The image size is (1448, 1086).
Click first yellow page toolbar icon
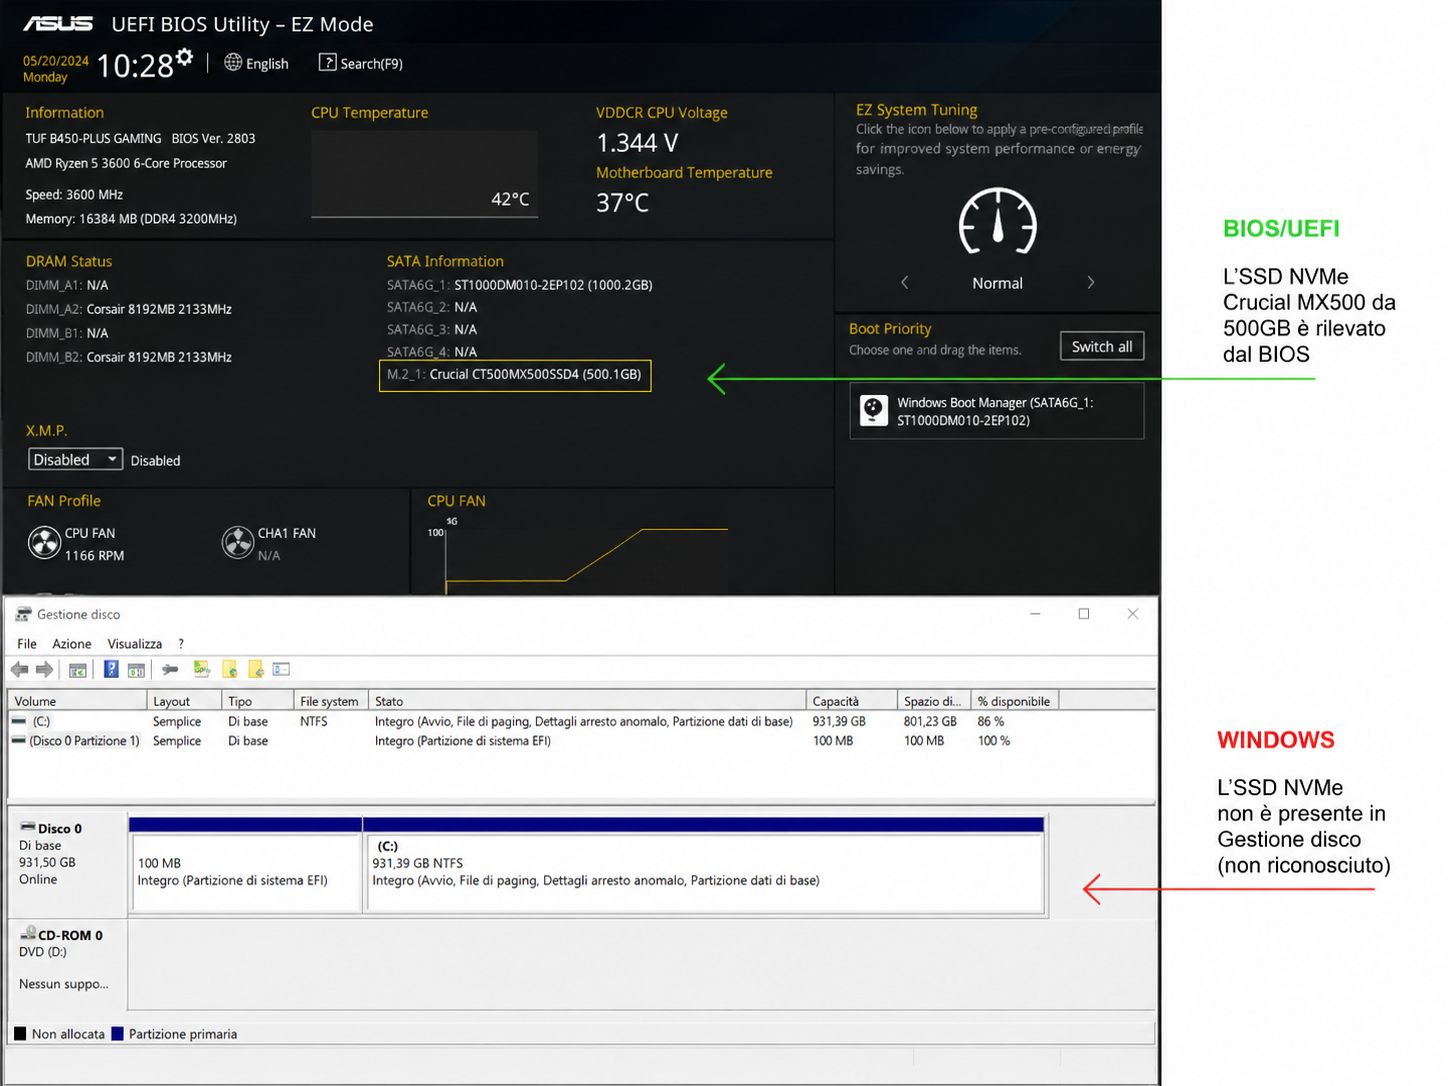point(230,669)
